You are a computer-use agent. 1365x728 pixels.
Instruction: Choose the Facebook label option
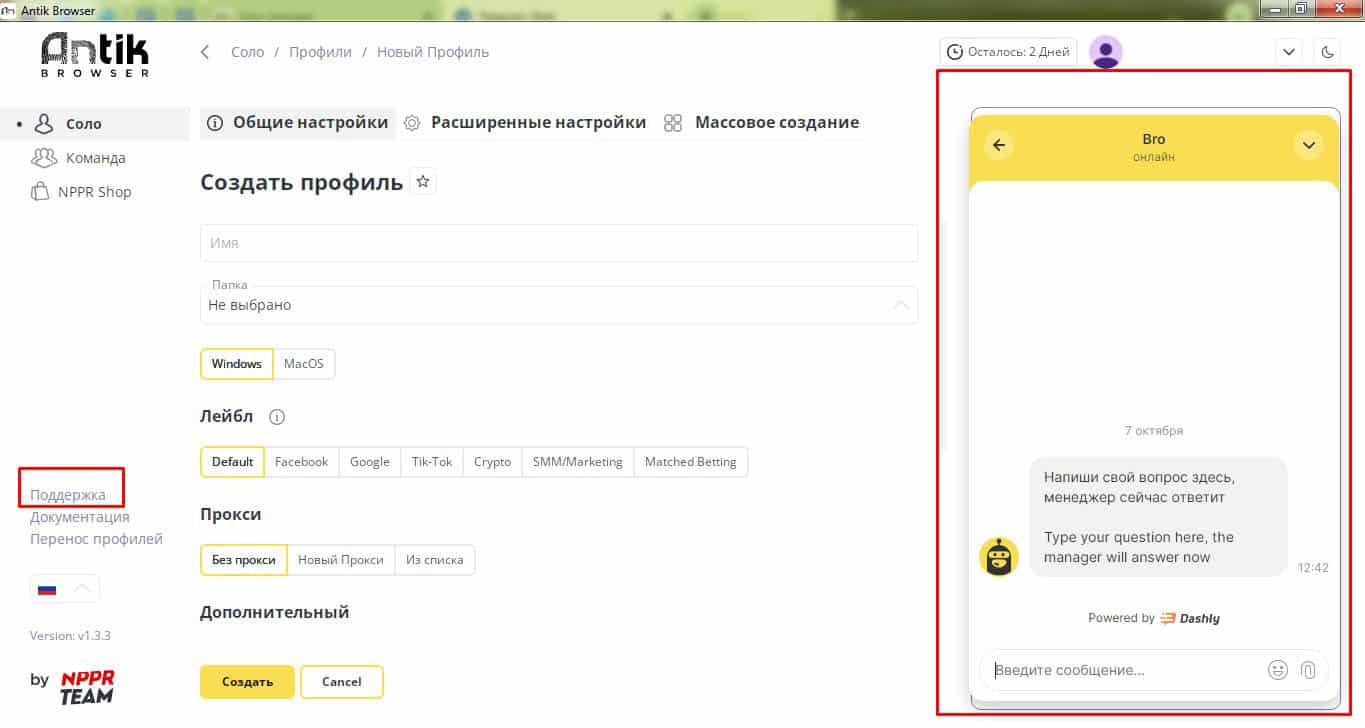301,462
